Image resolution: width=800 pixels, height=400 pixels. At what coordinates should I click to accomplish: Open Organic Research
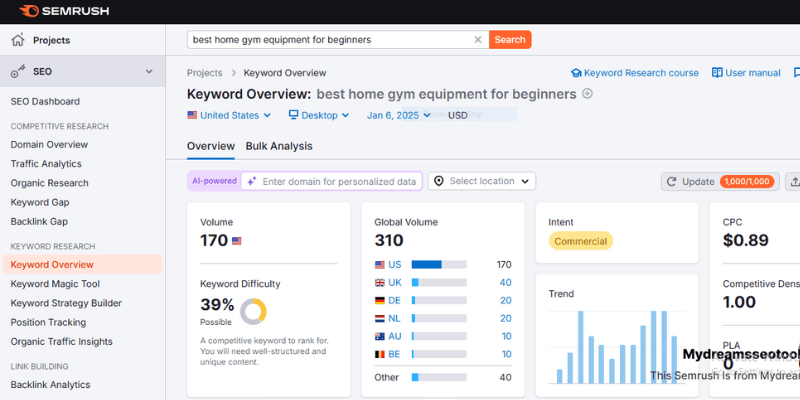(x=49, y=183)
